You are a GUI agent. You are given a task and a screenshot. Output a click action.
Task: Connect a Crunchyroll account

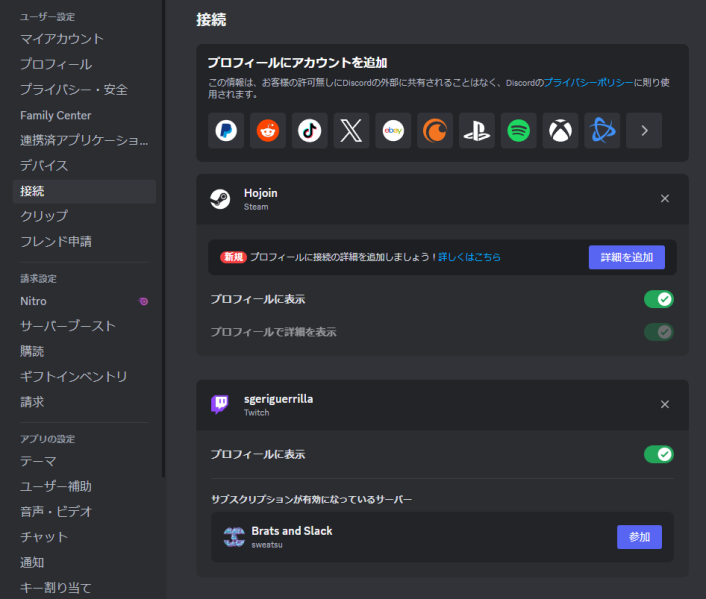click(x=435, y=131)
